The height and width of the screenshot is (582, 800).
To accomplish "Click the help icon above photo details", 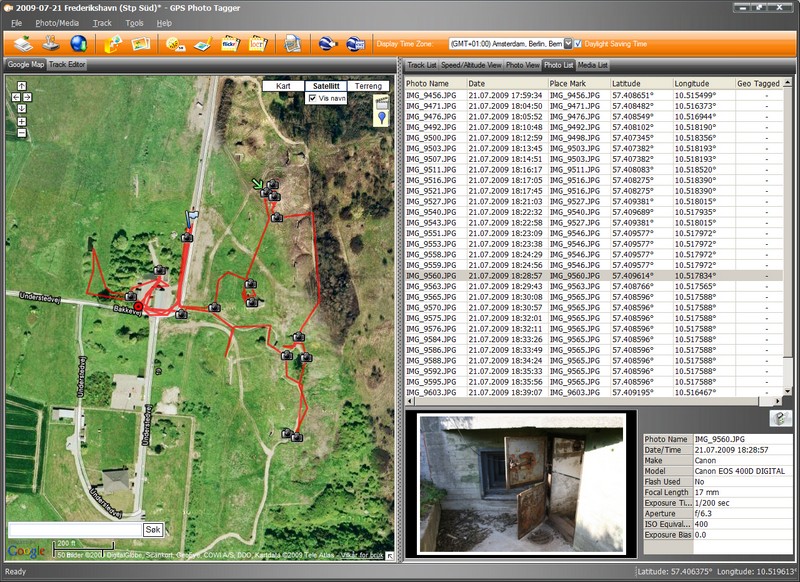I will [780, 418].
